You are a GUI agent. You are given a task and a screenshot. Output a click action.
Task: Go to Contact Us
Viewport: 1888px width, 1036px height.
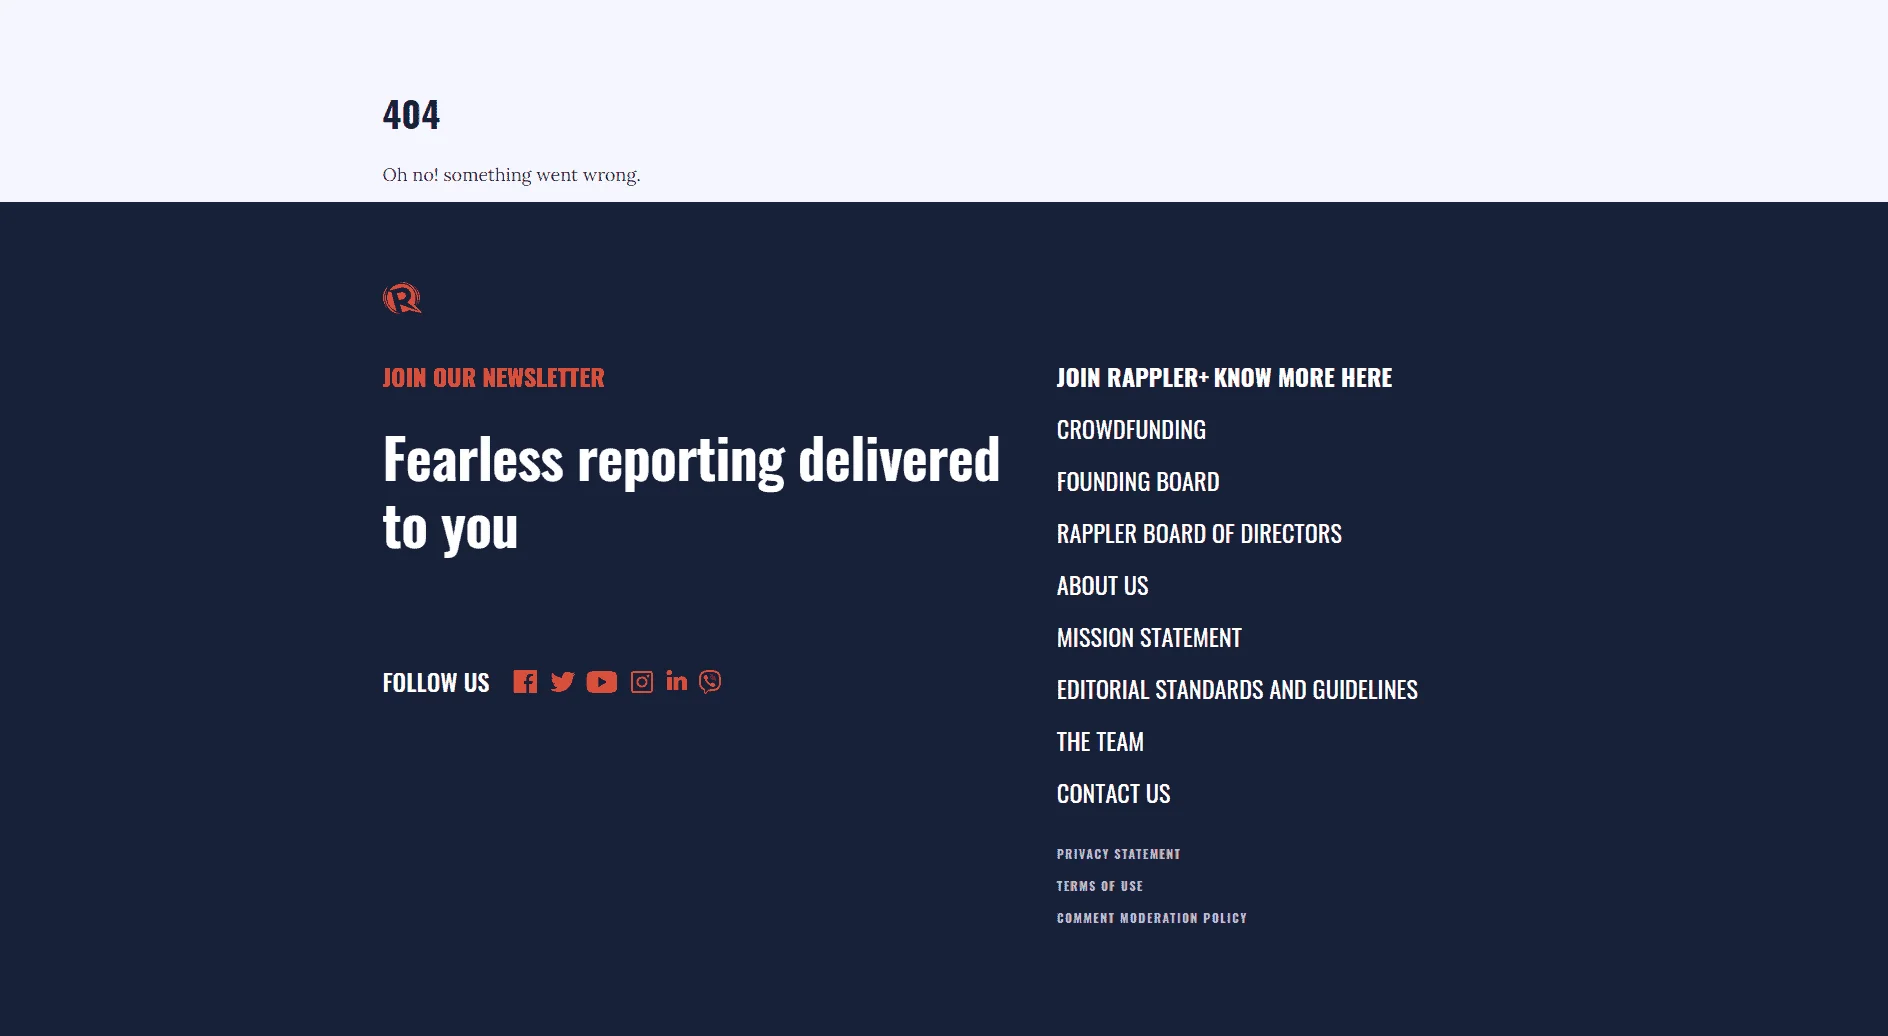[1113, 794]
